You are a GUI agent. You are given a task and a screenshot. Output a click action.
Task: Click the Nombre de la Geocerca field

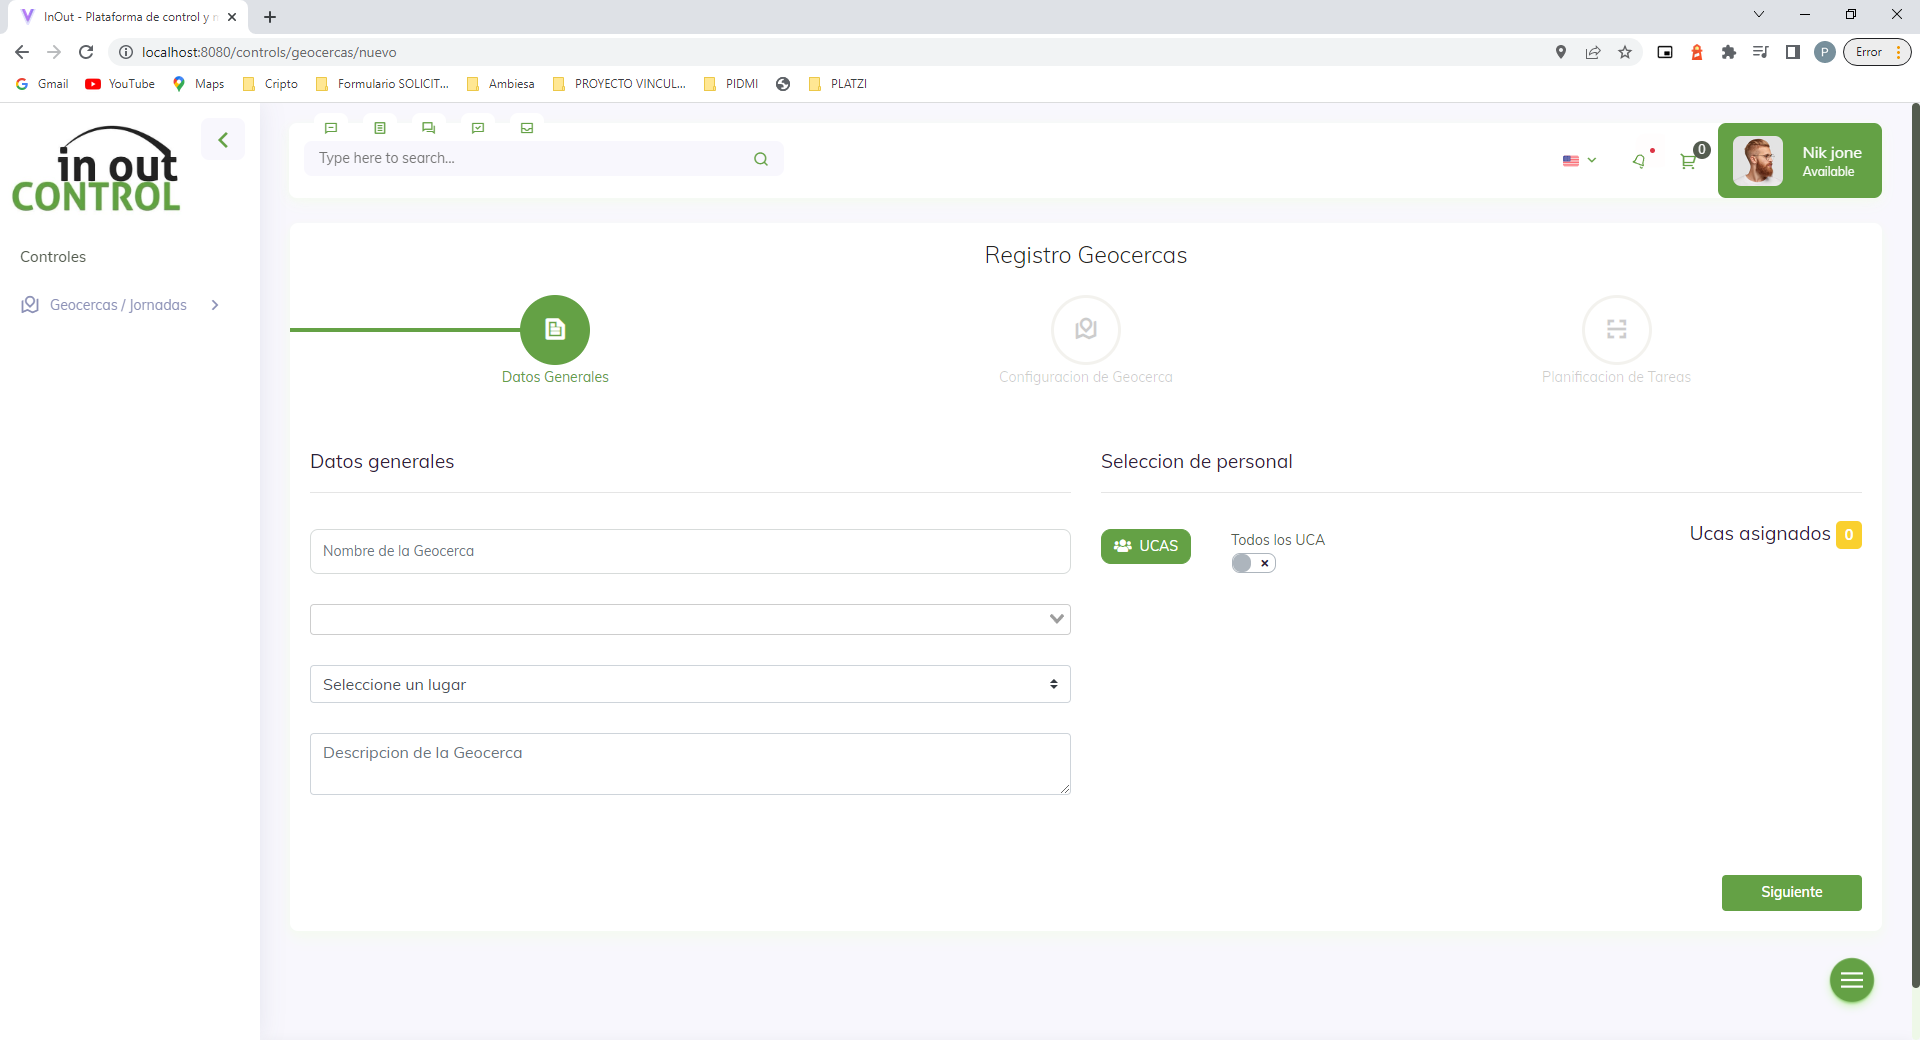690,551
